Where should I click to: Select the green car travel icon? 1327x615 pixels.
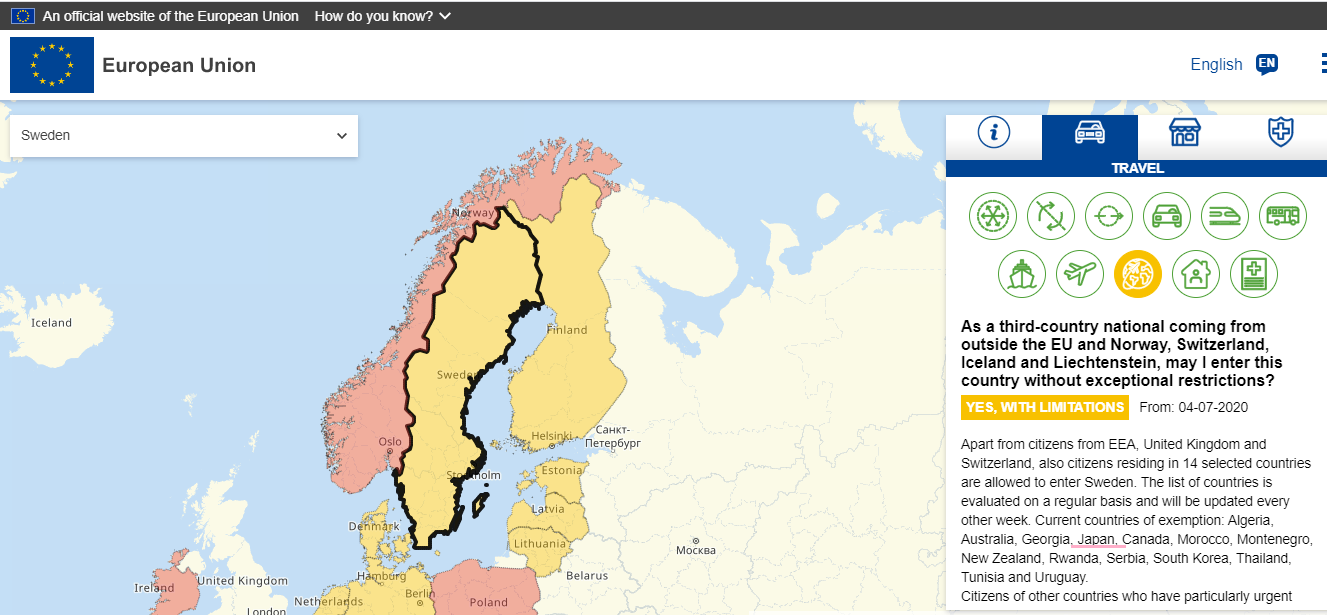(x=1167, y=216)
